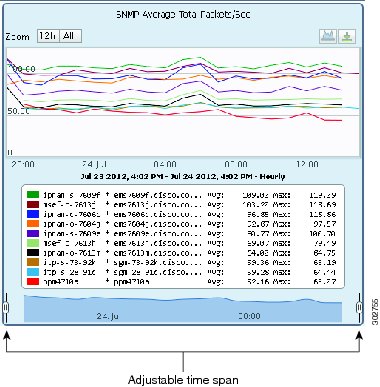The width and height of the screenshot is (380, 387).
Task: Select legend entry ipran-c-7606s
Action: pos(71,214)
